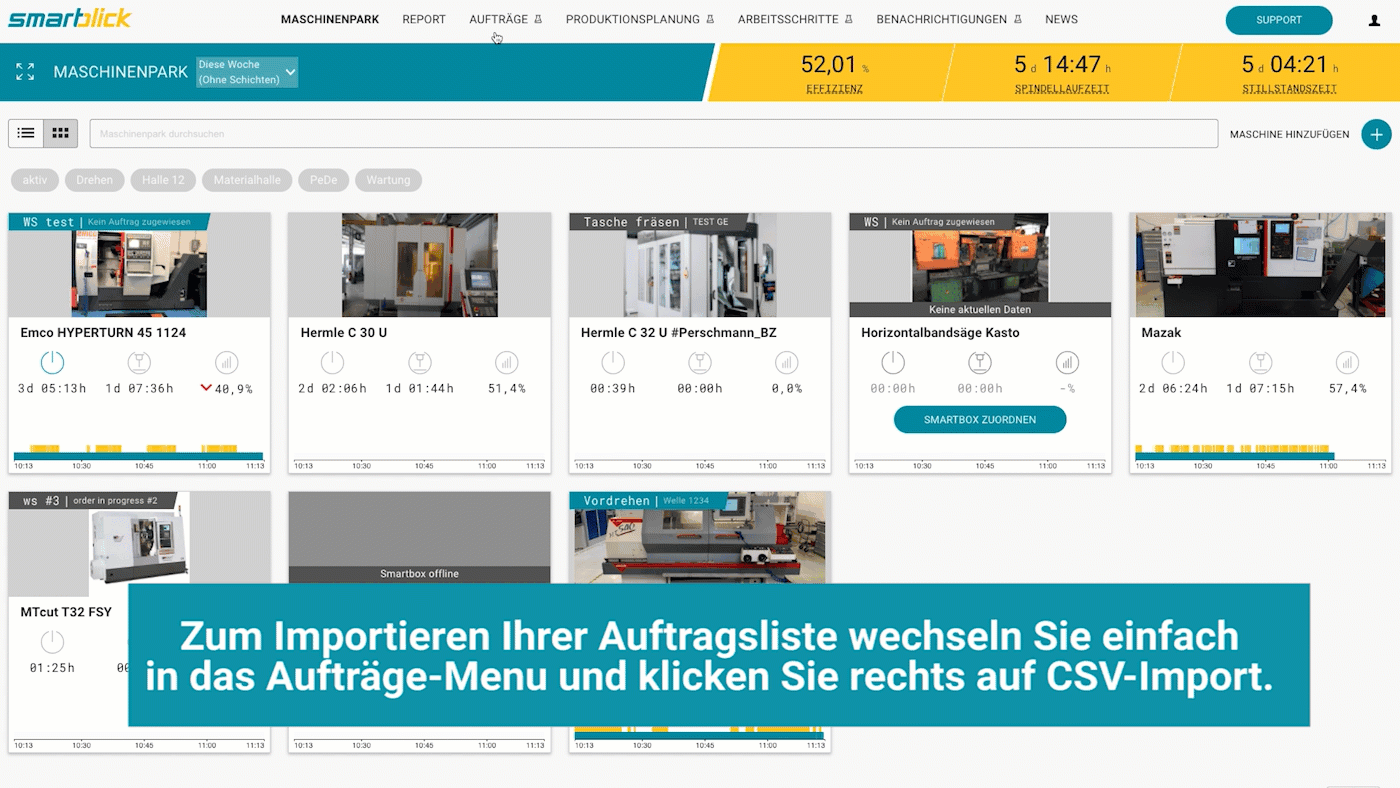
Task: Click the plus icon to add a machine
Action: (1376, 134)
